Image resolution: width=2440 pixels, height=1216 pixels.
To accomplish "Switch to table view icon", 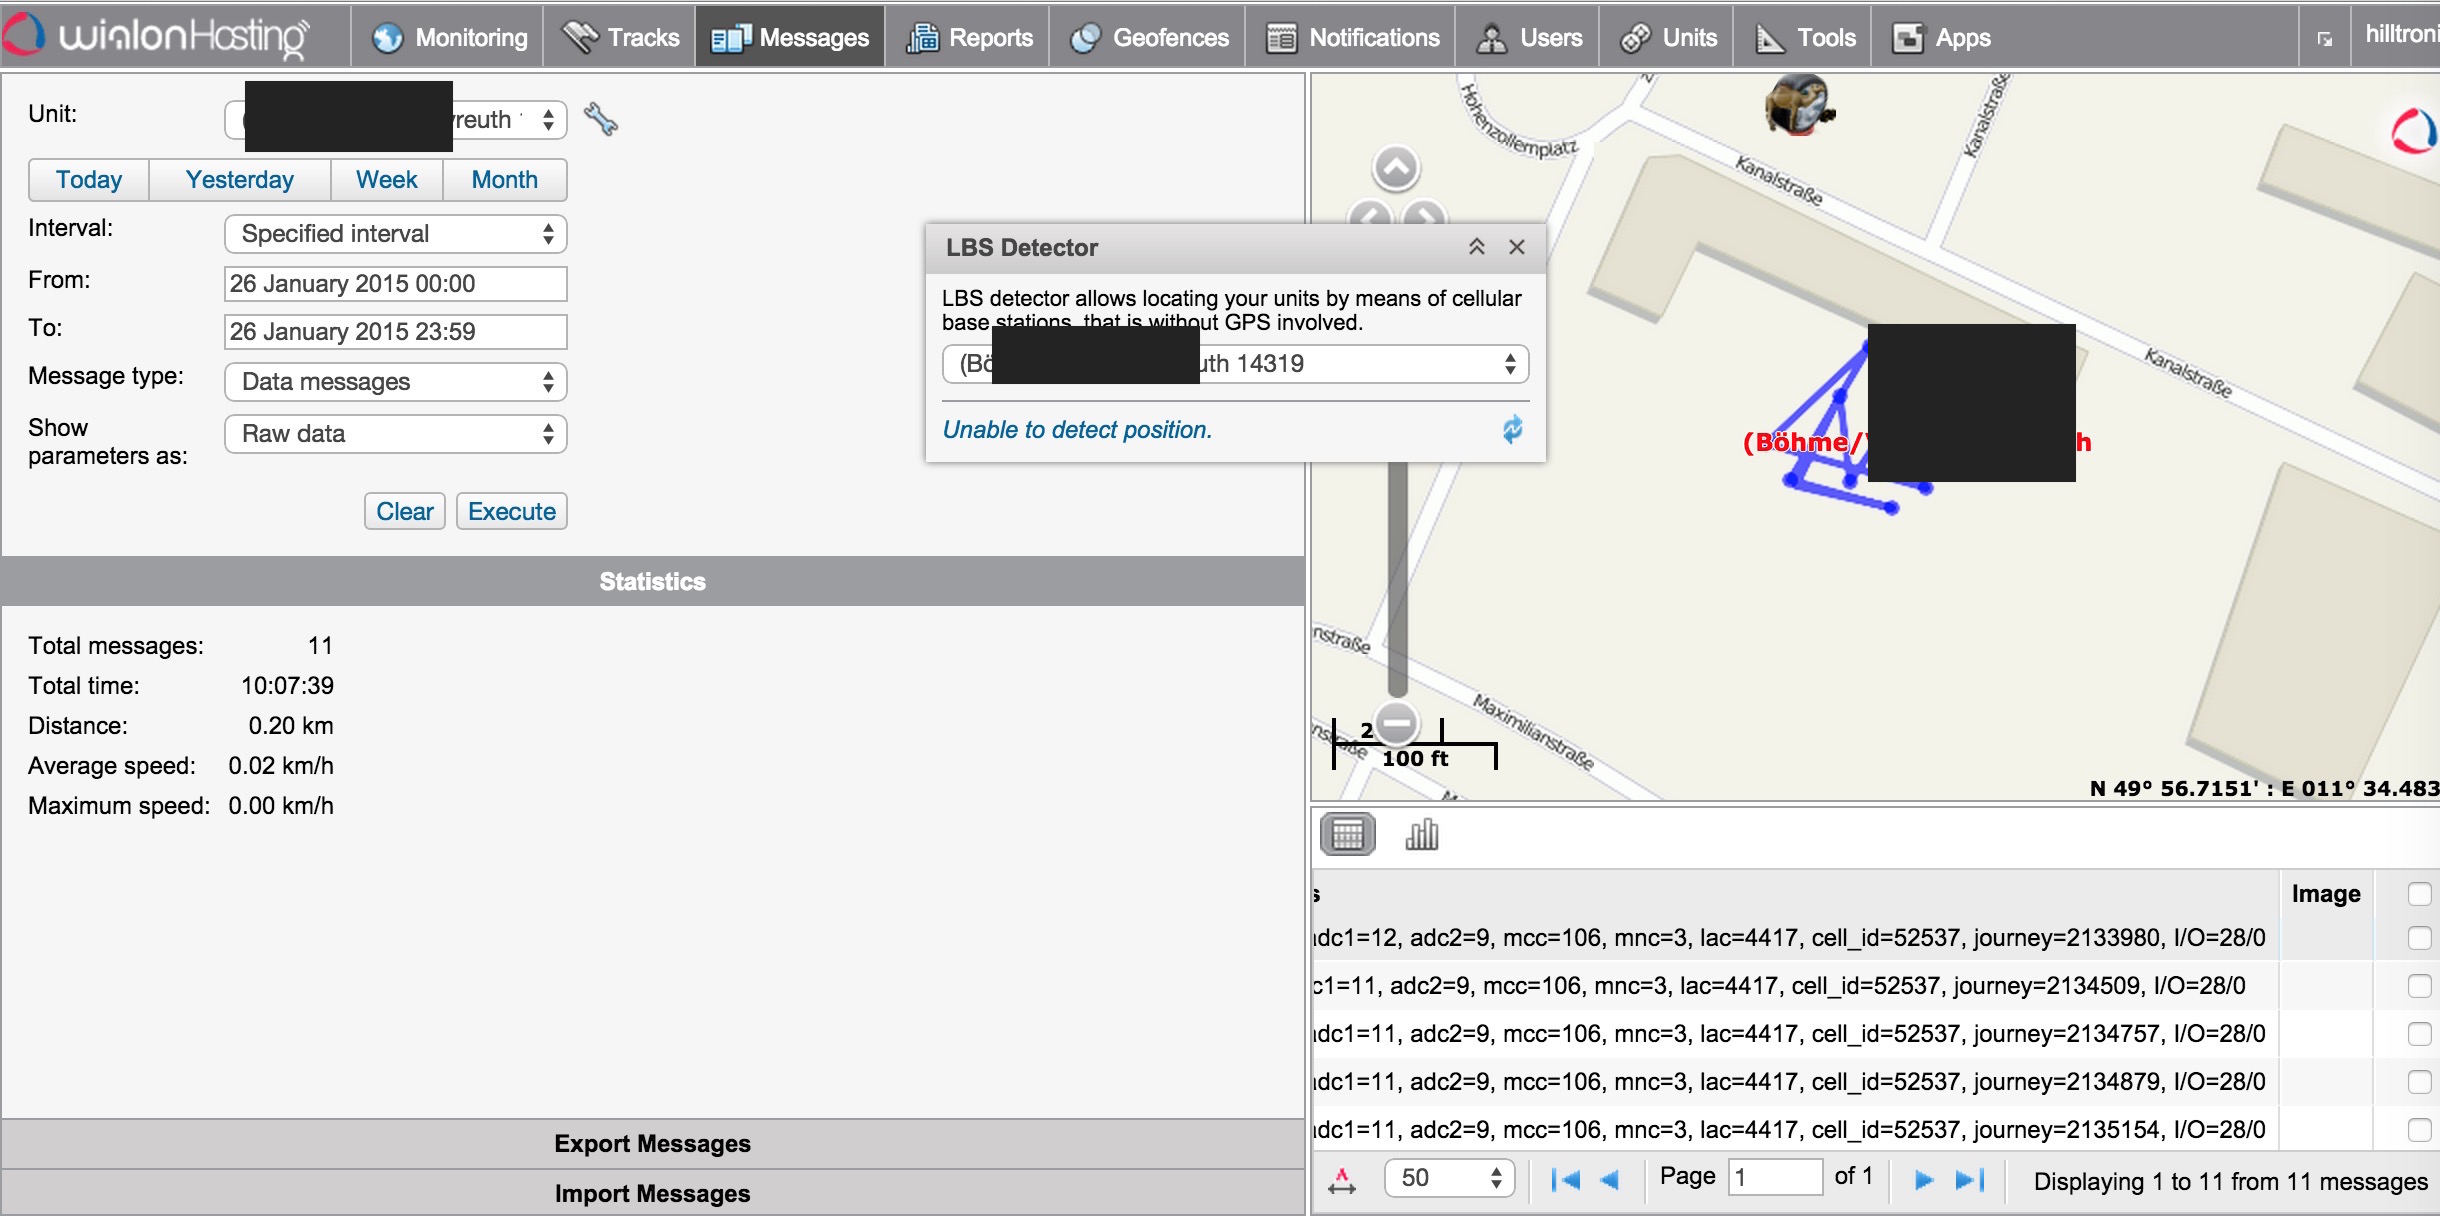I will 1347,834.
